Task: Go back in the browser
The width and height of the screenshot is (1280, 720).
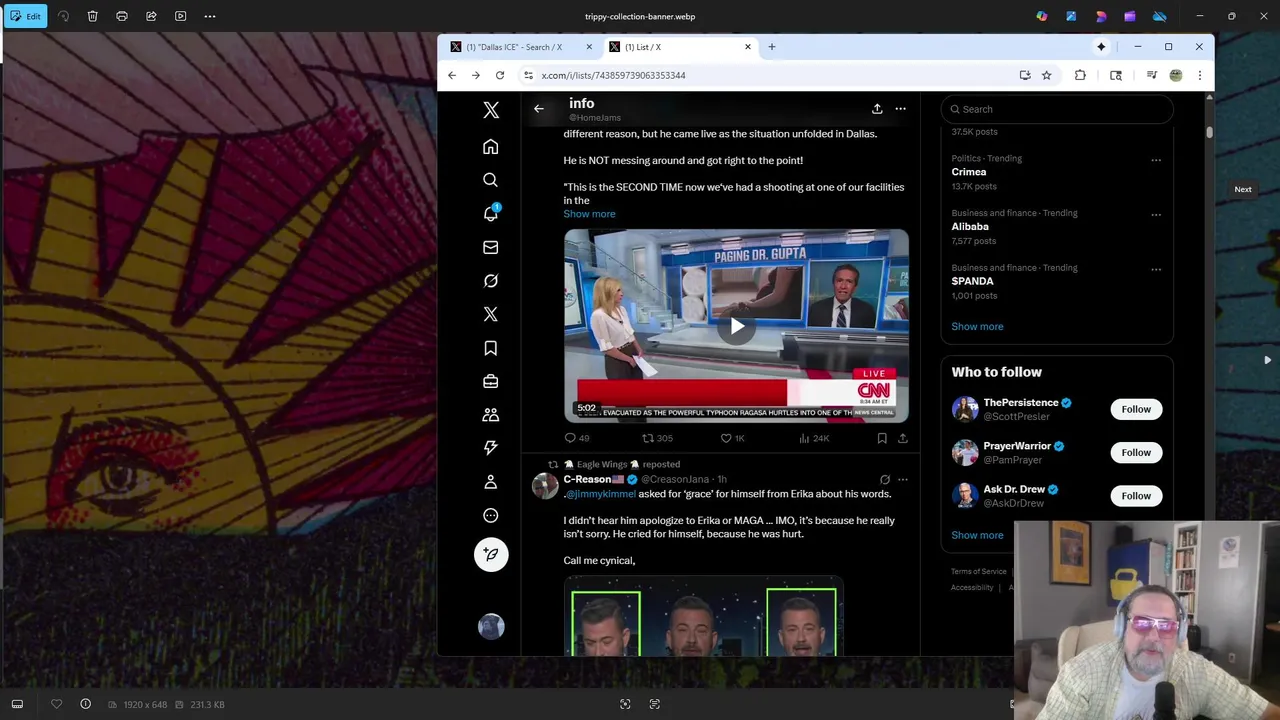Action: pos(452,75)
